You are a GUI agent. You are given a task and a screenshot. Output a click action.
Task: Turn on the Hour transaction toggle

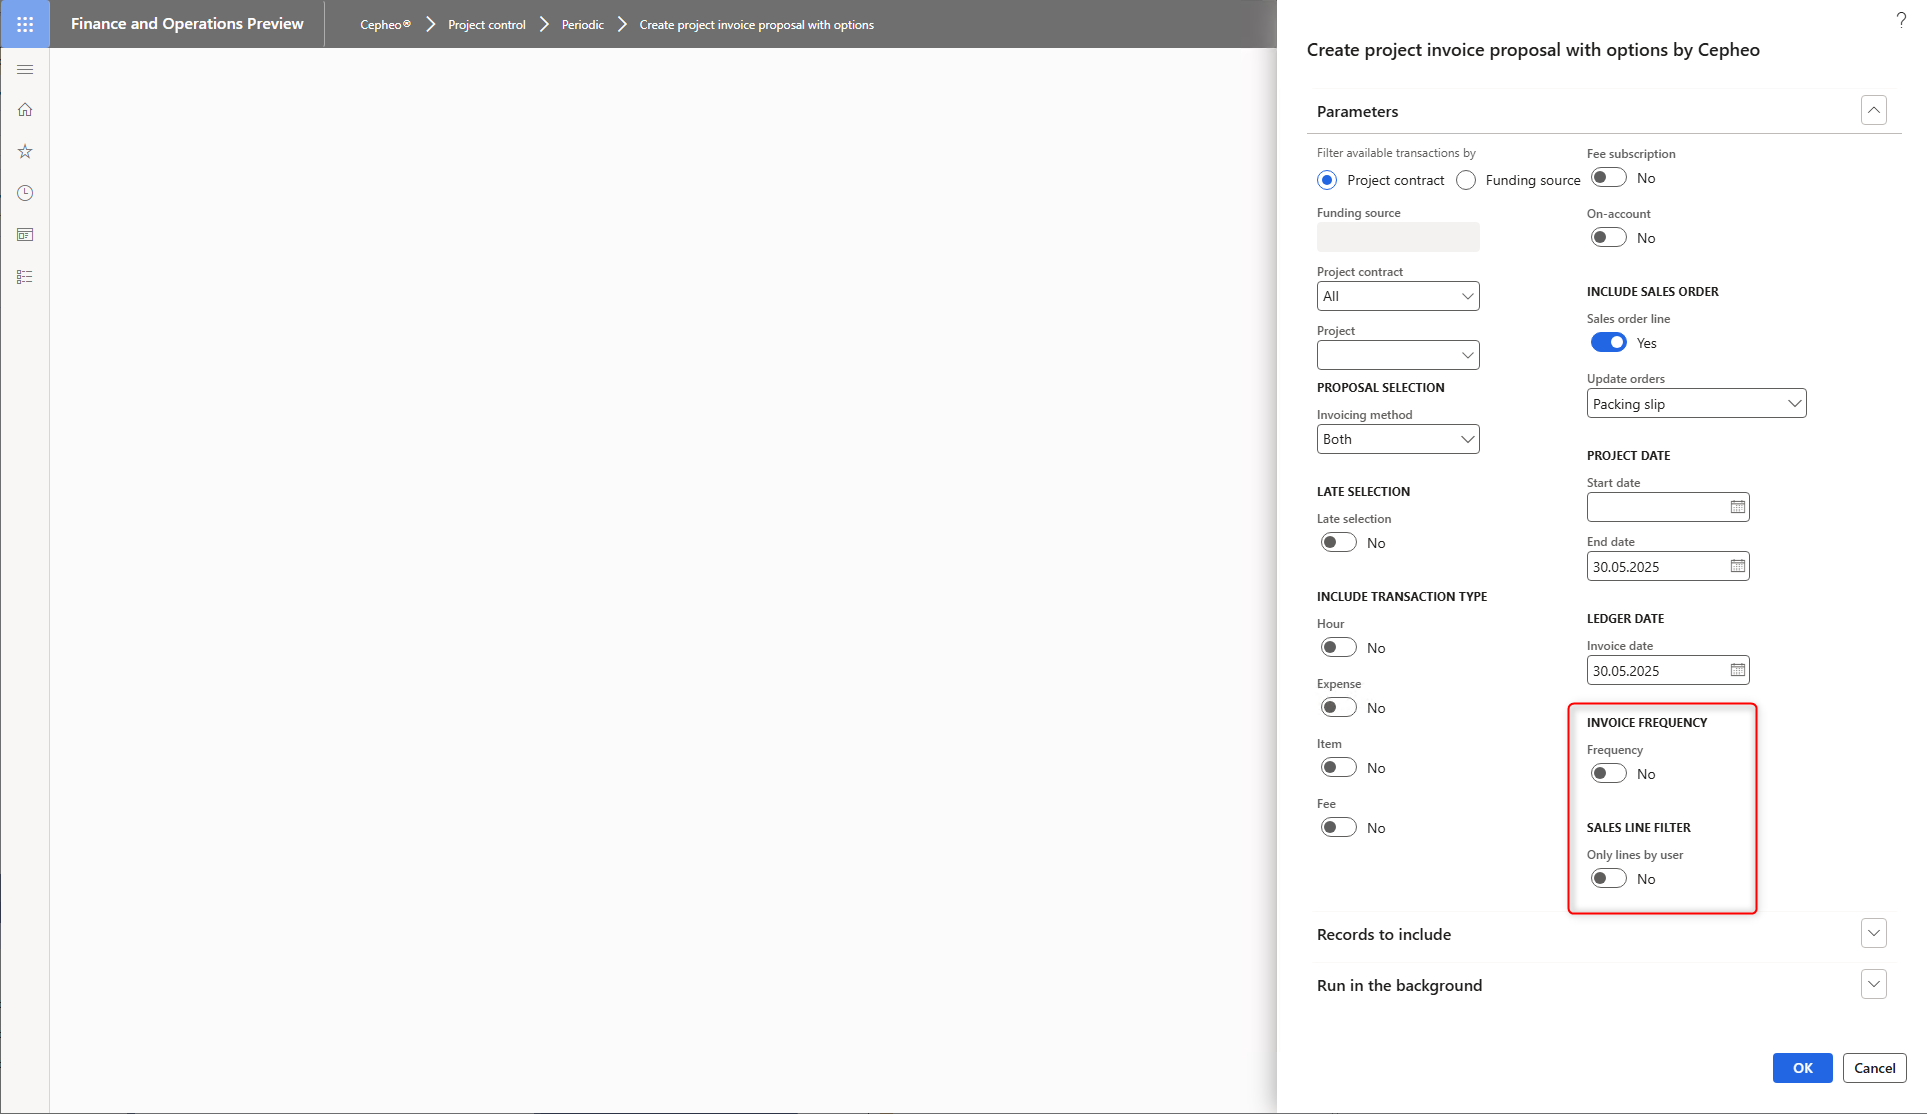click(1338, 648)
